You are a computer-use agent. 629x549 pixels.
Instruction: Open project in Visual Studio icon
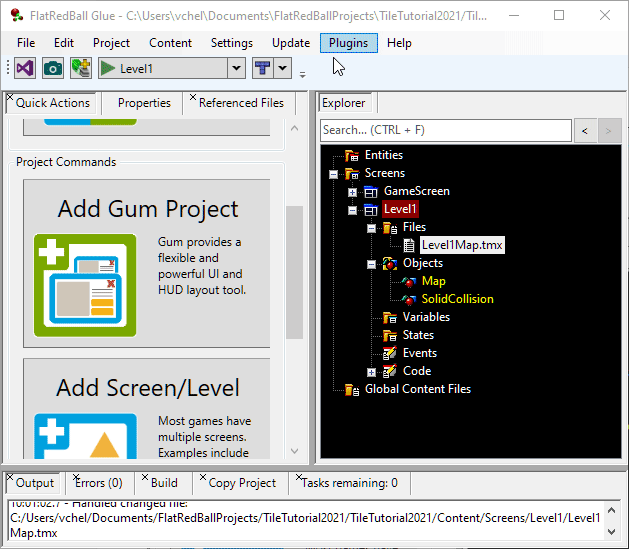[x=25, y=68]
